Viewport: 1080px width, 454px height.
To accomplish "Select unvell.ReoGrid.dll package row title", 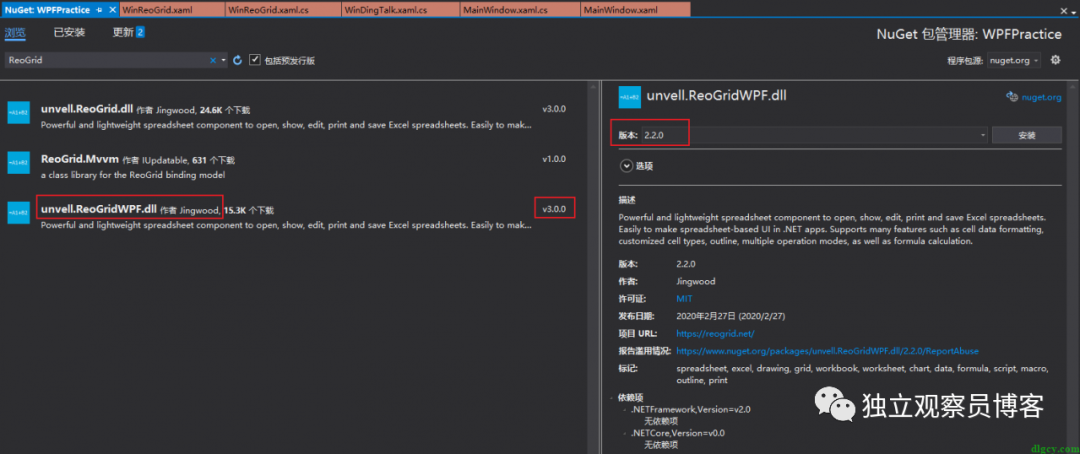I will [87, 109].
